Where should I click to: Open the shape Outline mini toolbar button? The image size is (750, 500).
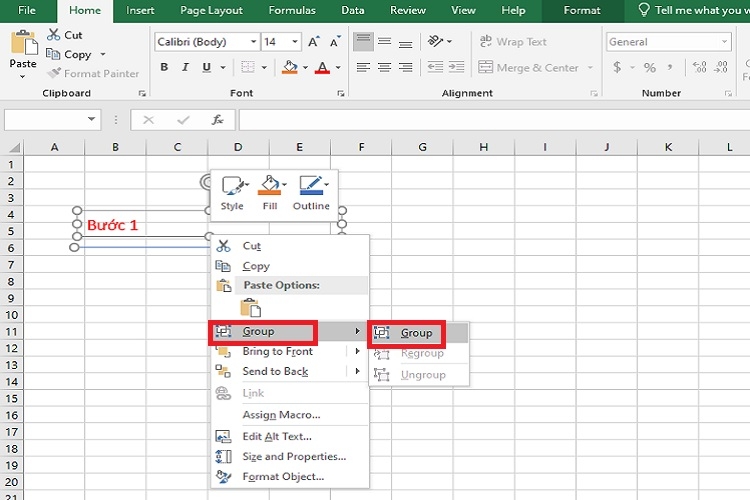[311, 193]
